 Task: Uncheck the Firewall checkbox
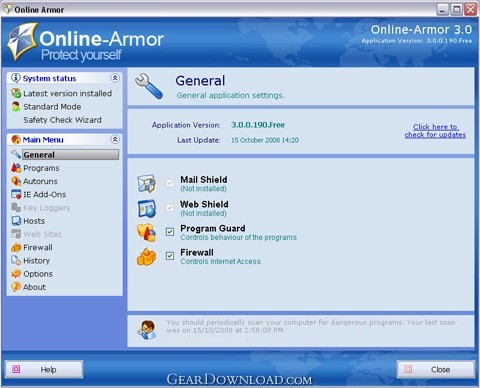click(x=170, y=256)
